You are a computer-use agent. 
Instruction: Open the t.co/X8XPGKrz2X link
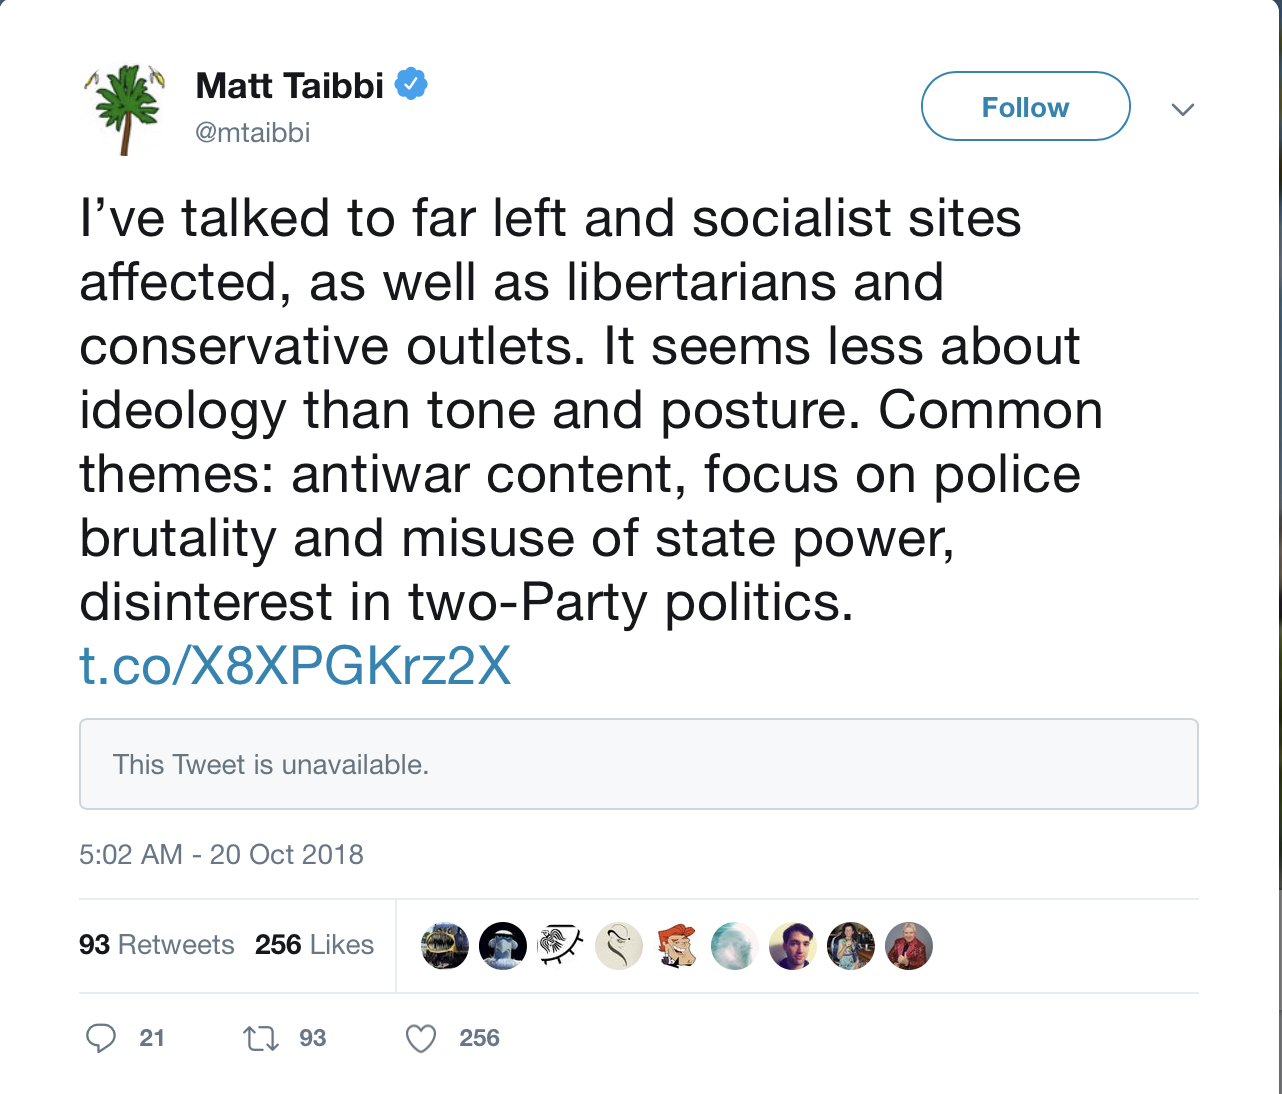(x=295, y=666)
